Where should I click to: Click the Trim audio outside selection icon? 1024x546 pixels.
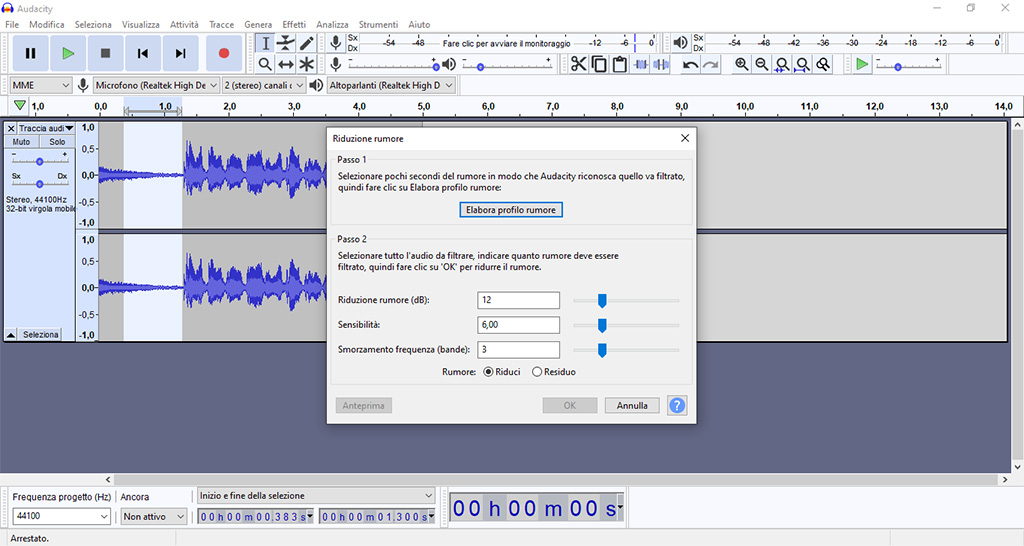pos(641,64)
